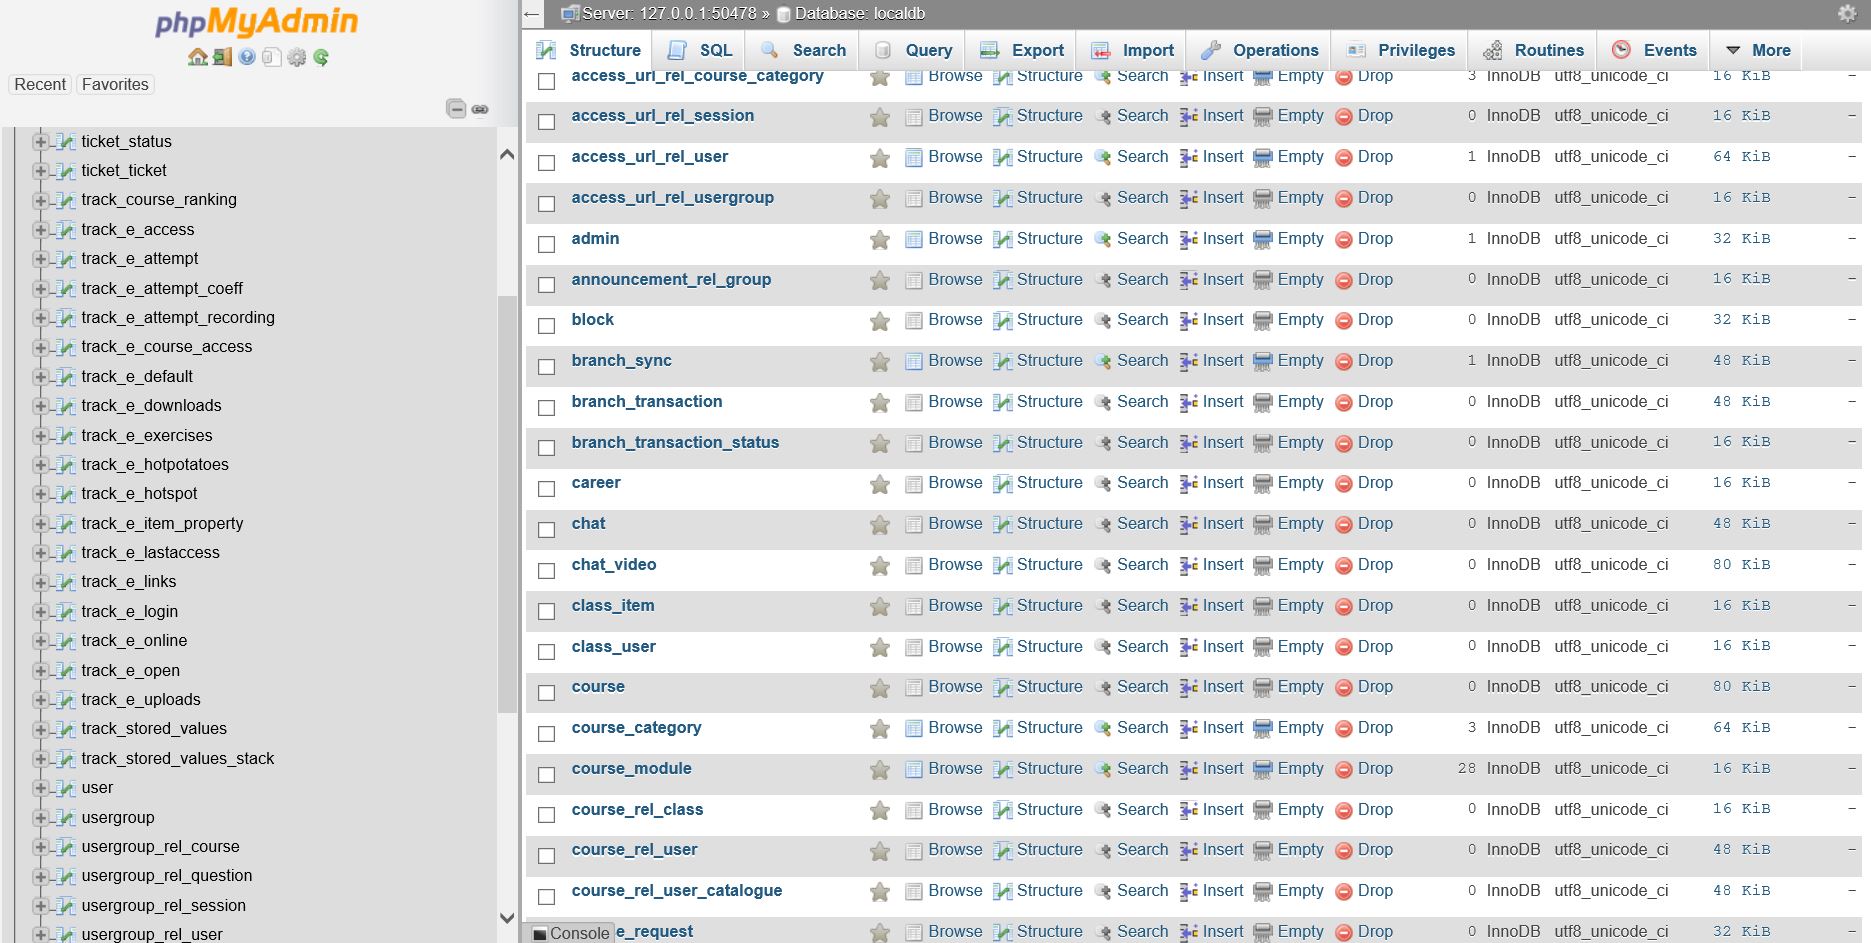1871x943 pixels.
Task: Click the Recent button
Action: (39, 84)
